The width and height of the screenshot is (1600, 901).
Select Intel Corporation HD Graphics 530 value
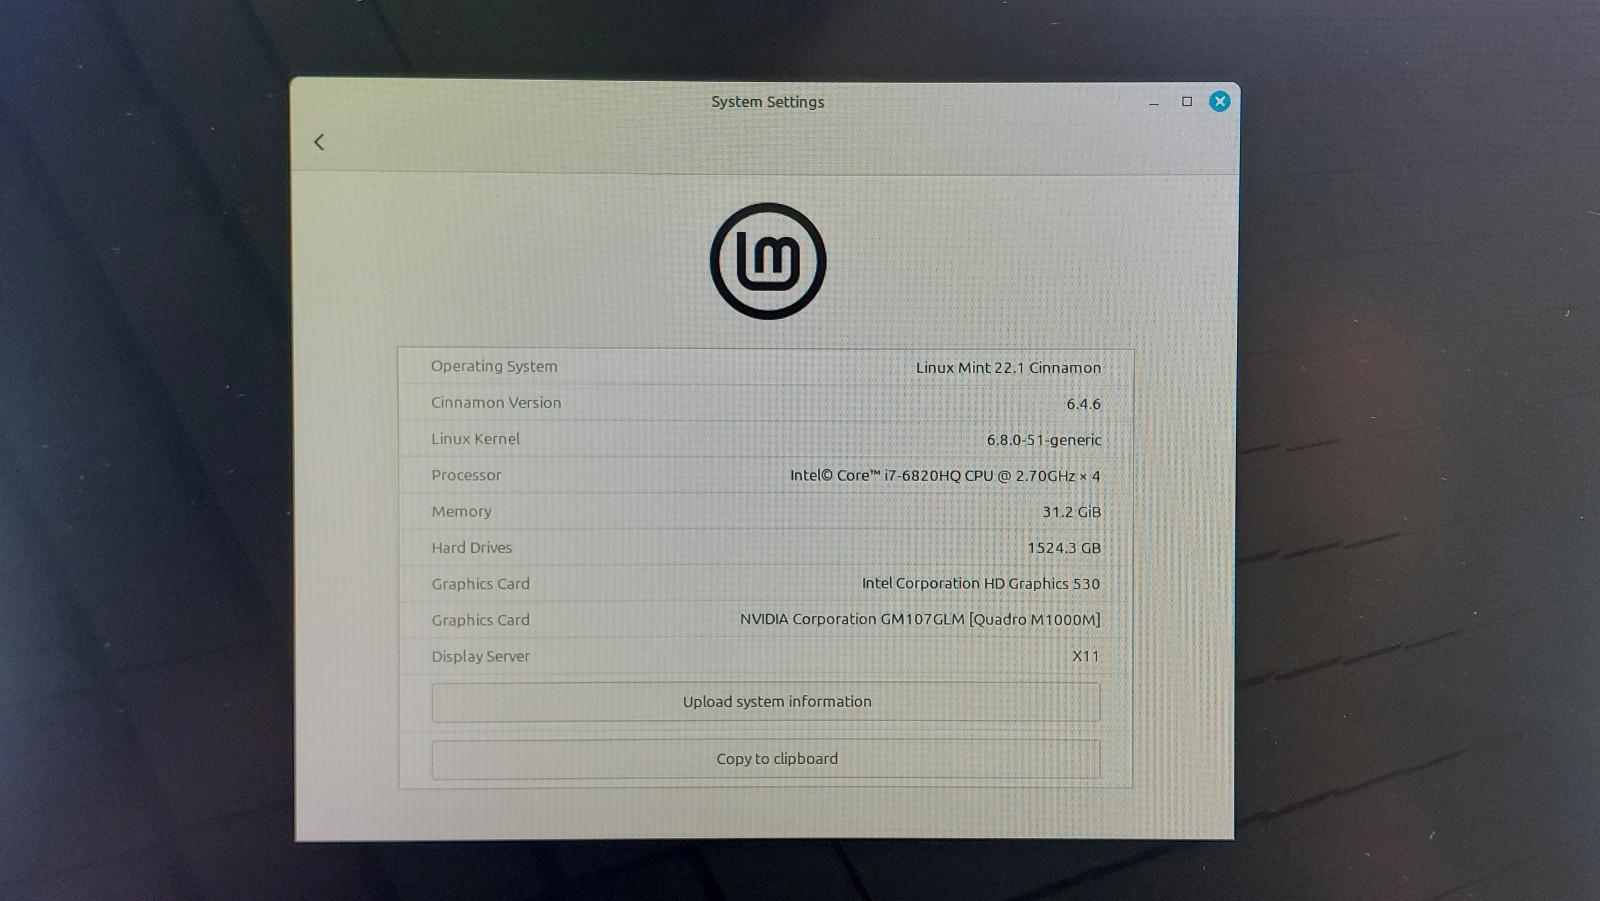point(981,584)
